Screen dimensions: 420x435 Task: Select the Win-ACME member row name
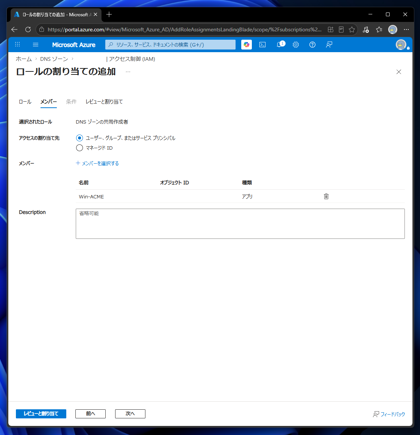tap(91, 197)
